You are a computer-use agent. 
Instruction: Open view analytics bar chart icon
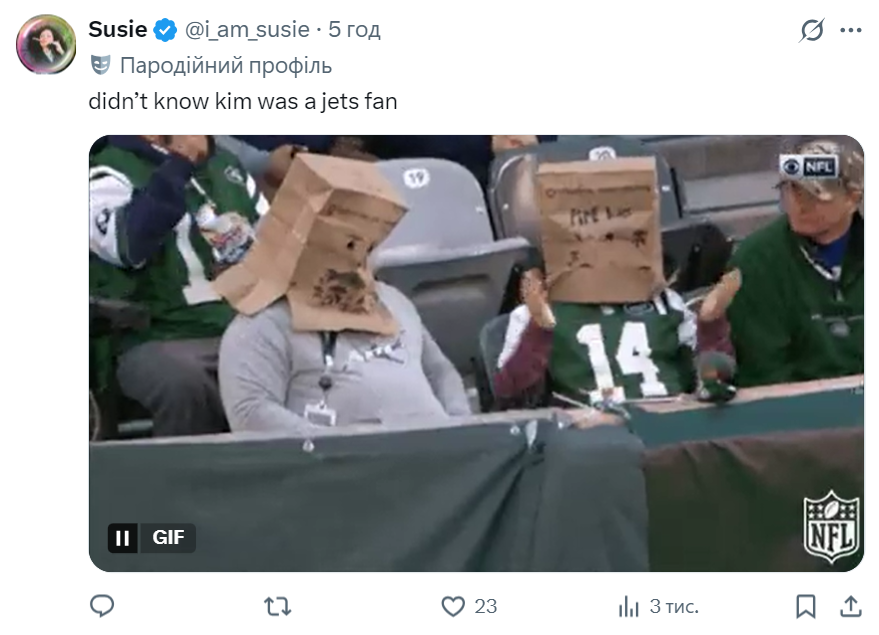pos(629,606)
